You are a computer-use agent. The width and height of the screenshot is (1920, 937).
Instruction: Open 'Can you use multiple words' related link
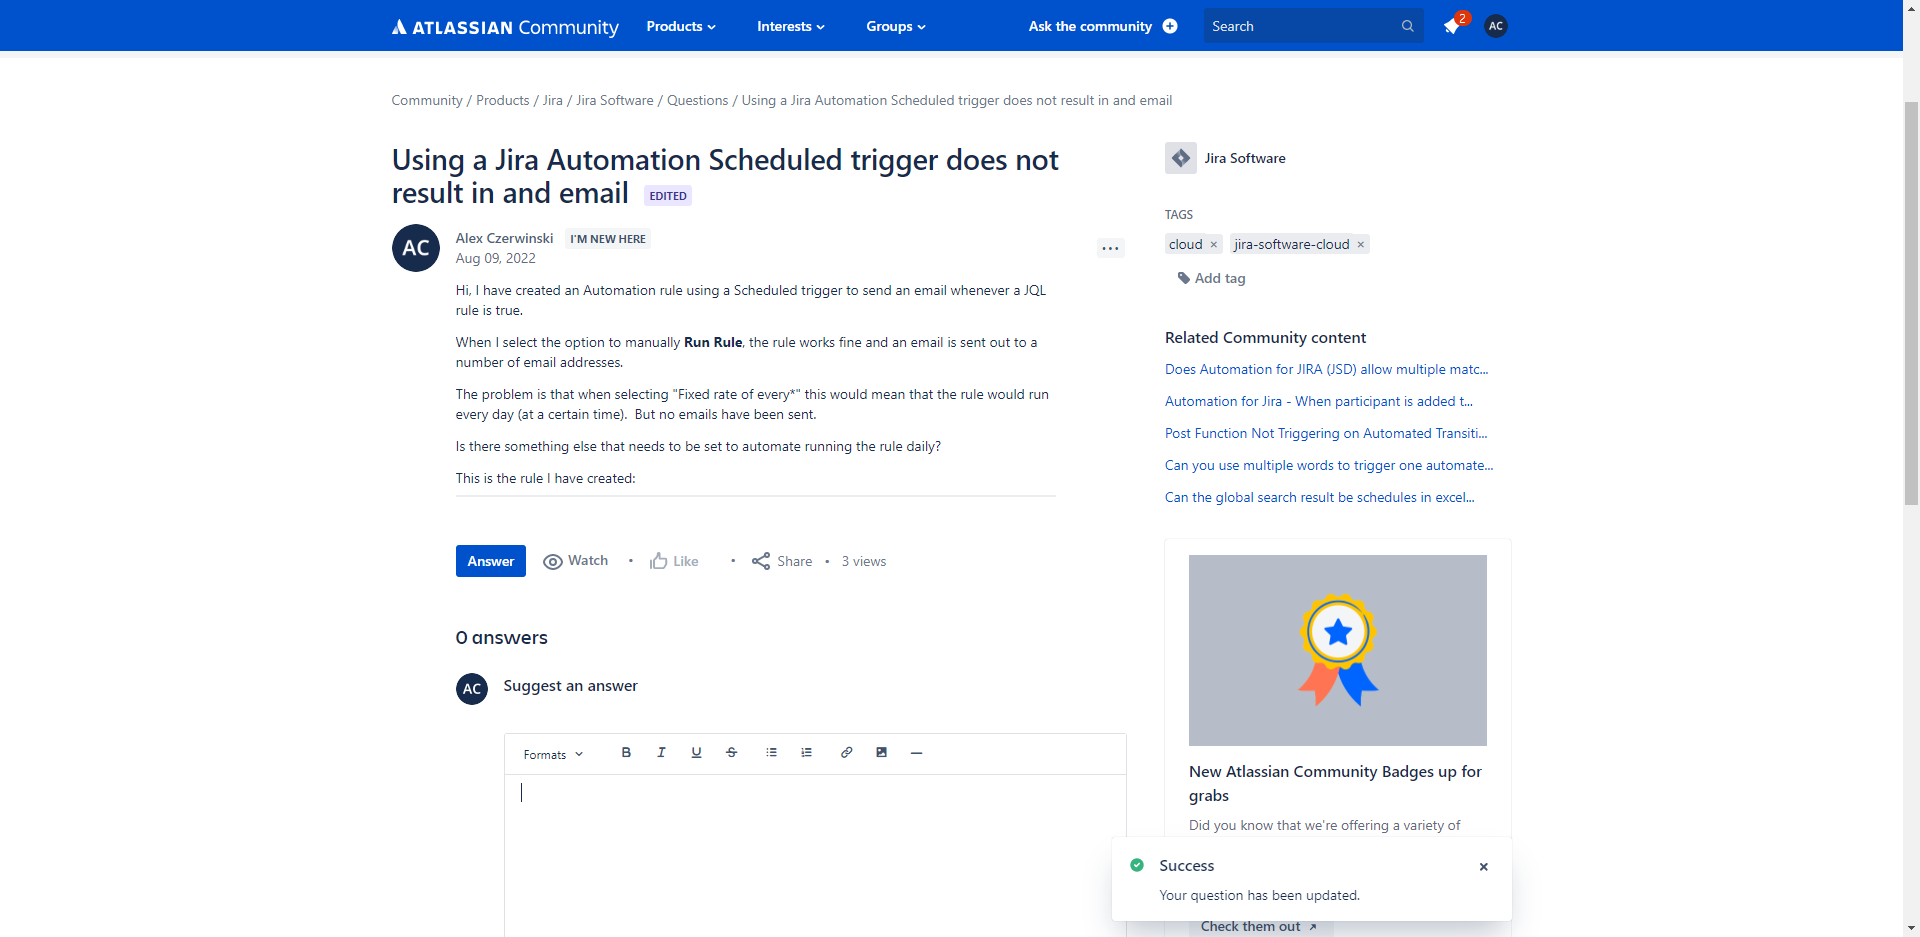coord(1329,466)
